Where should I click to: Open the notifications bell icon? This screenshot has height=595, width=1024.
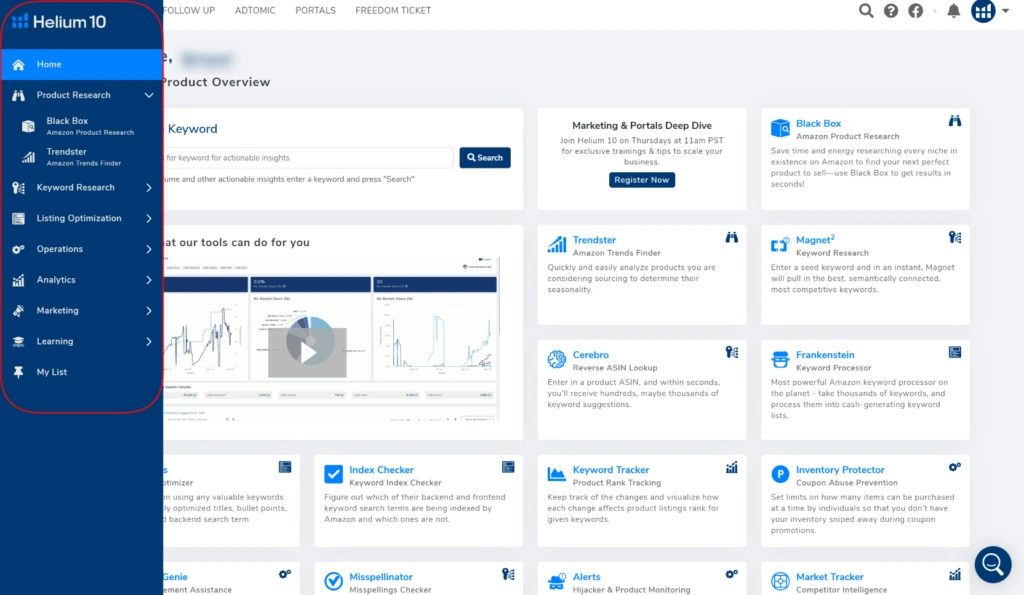(953, 10)
